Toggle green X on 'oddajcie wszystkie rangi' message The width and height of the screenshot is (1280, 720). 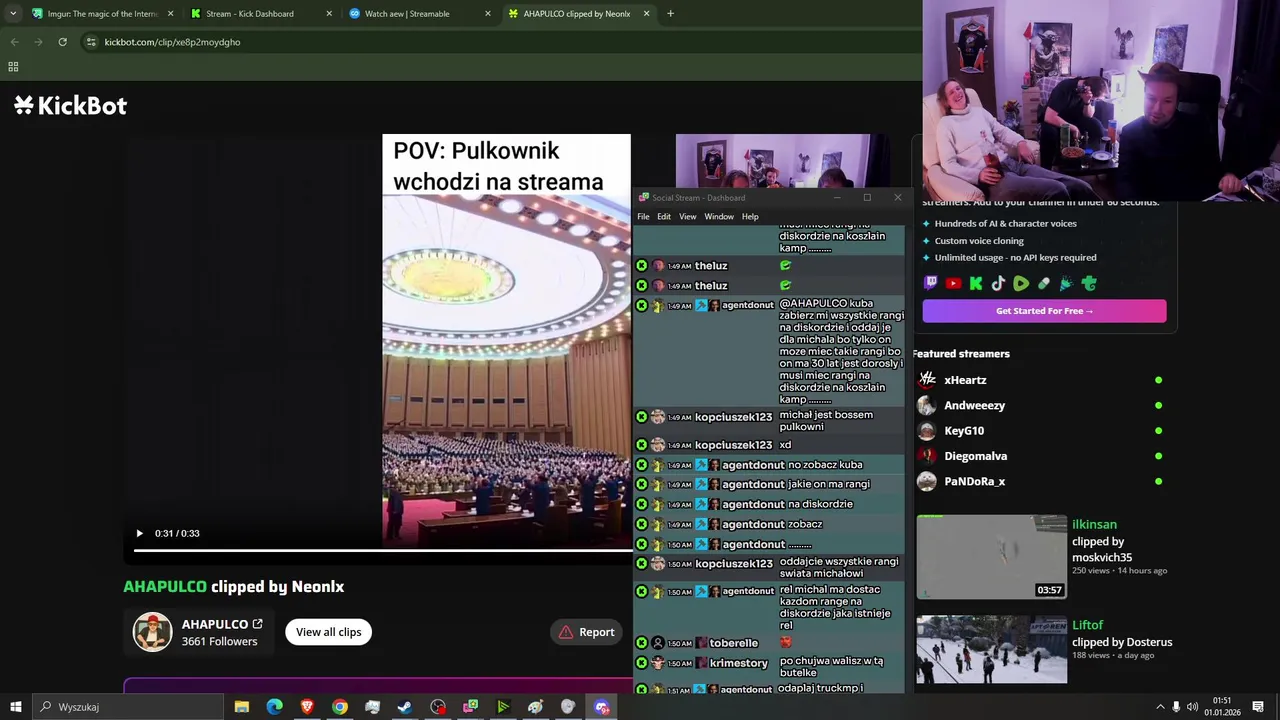point(642,564)
